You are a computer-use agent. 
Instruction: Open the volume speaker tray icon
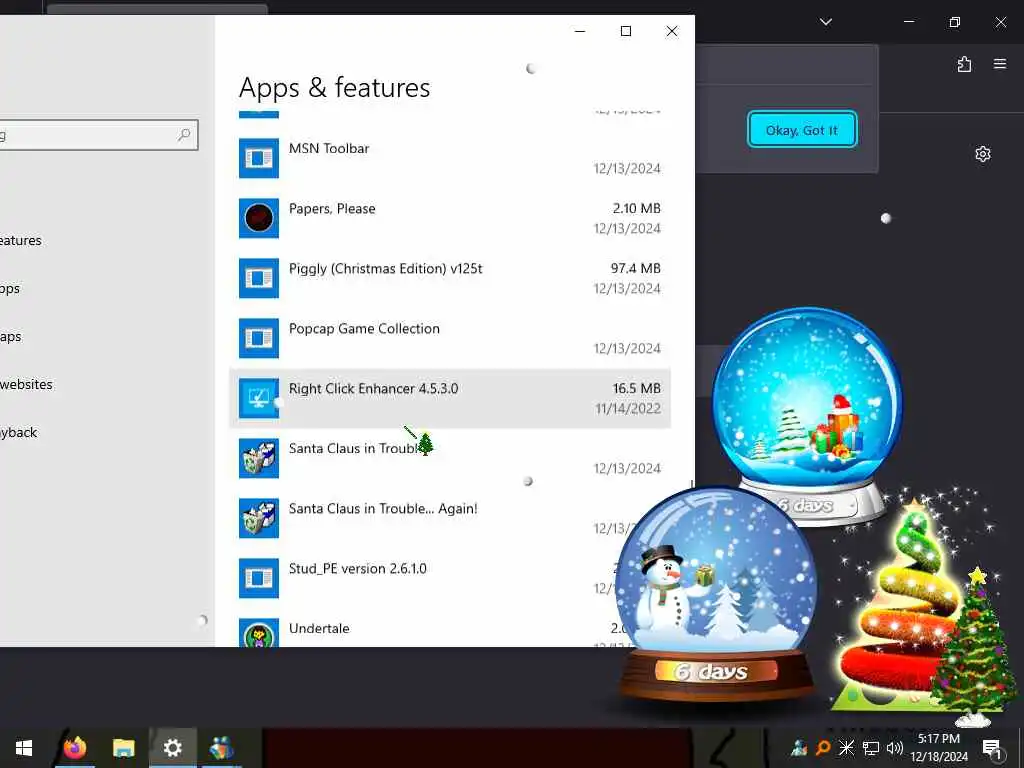point(895,748)
